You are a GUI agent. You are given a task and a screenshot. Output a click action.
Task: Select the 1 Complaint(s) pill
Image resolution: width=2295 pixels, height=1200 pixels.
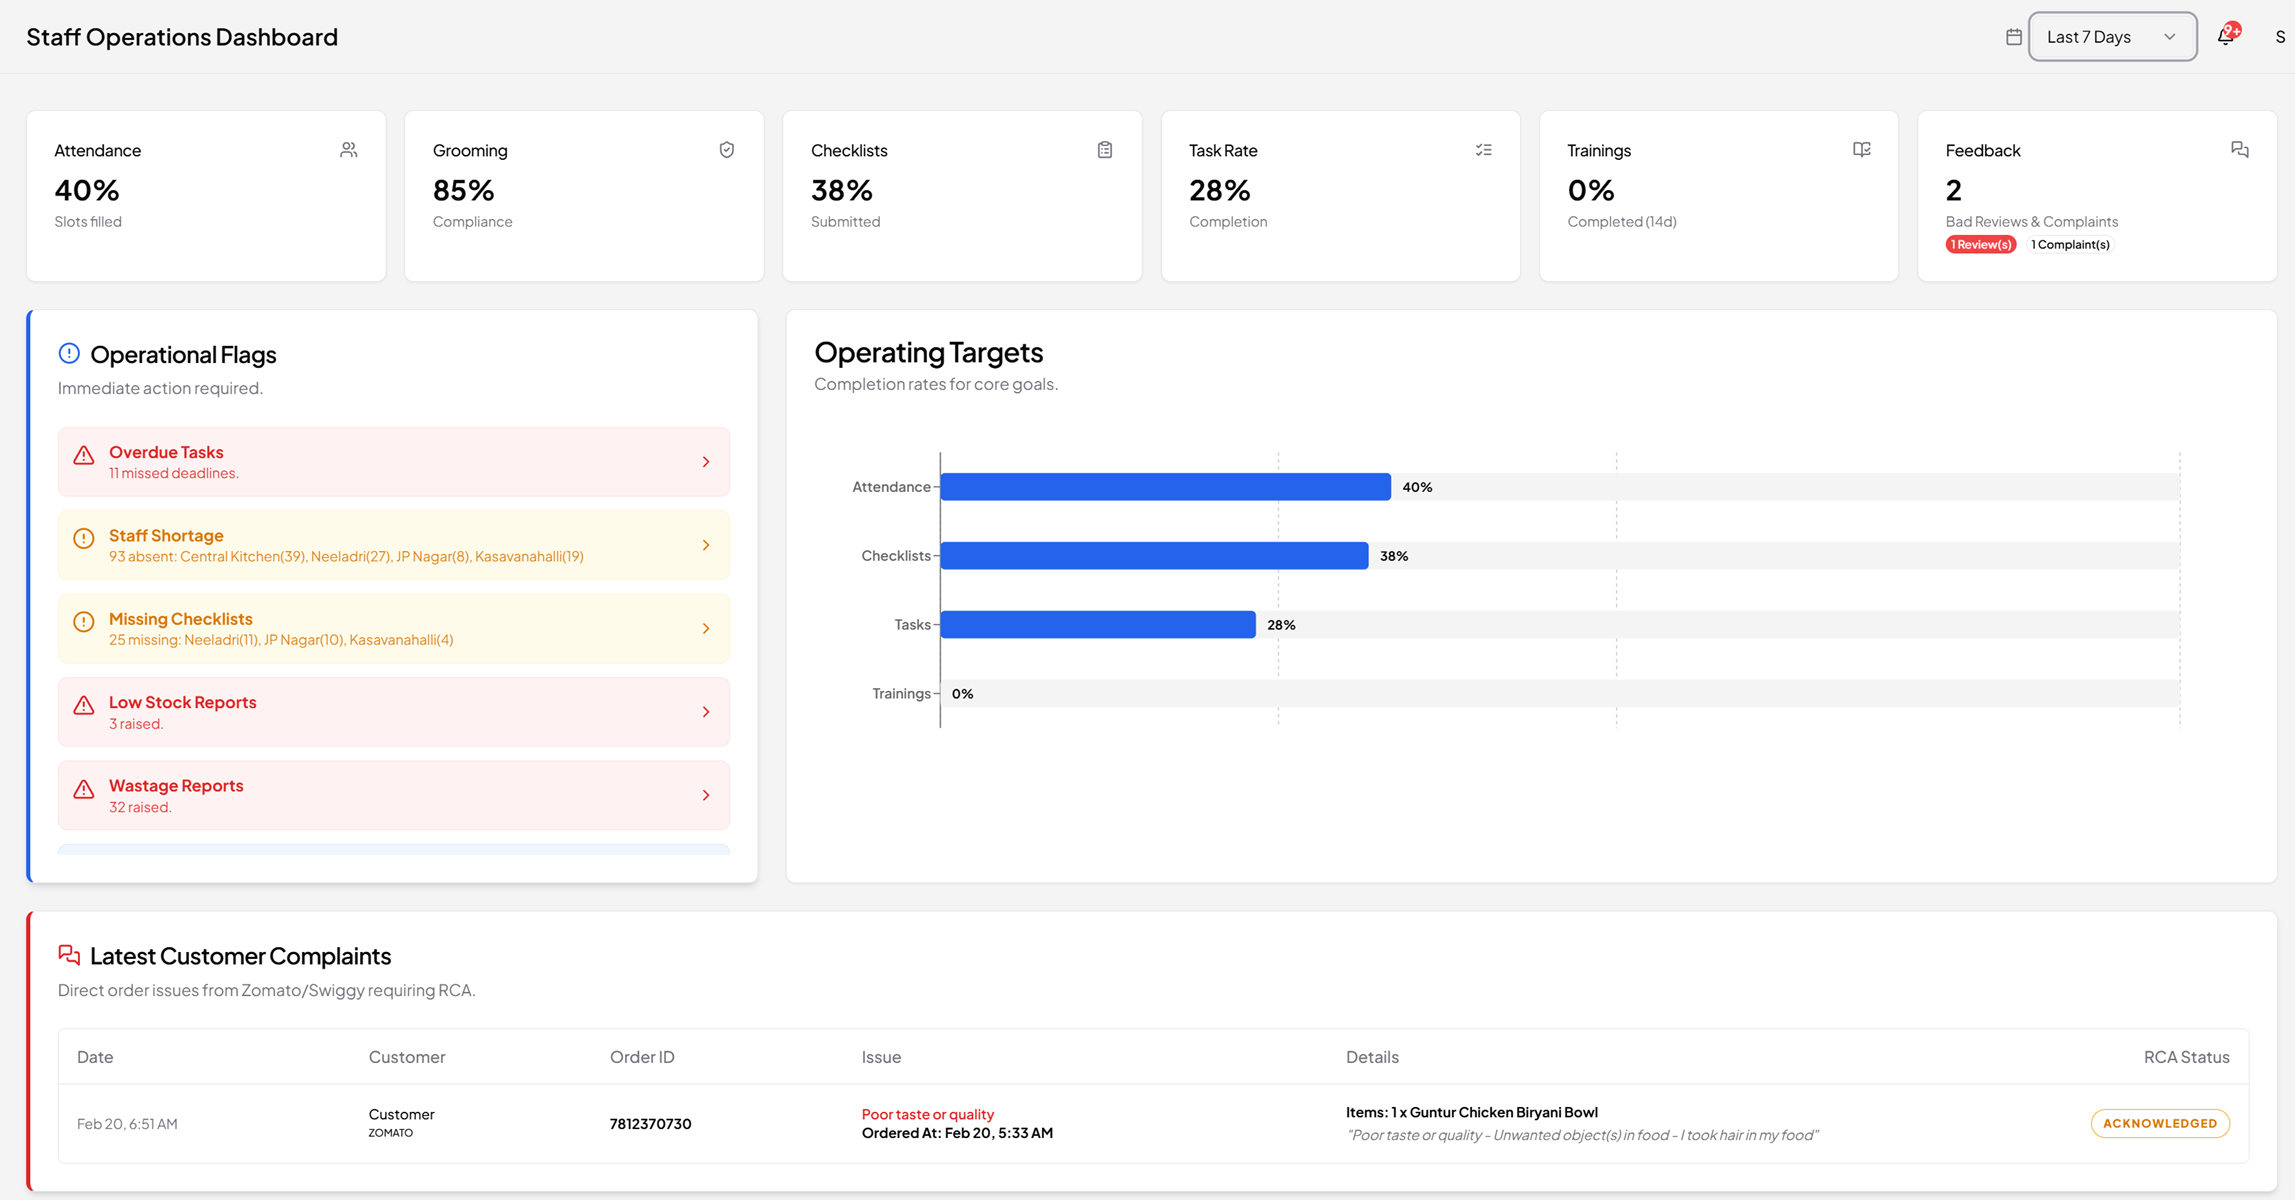[2070, 244]
